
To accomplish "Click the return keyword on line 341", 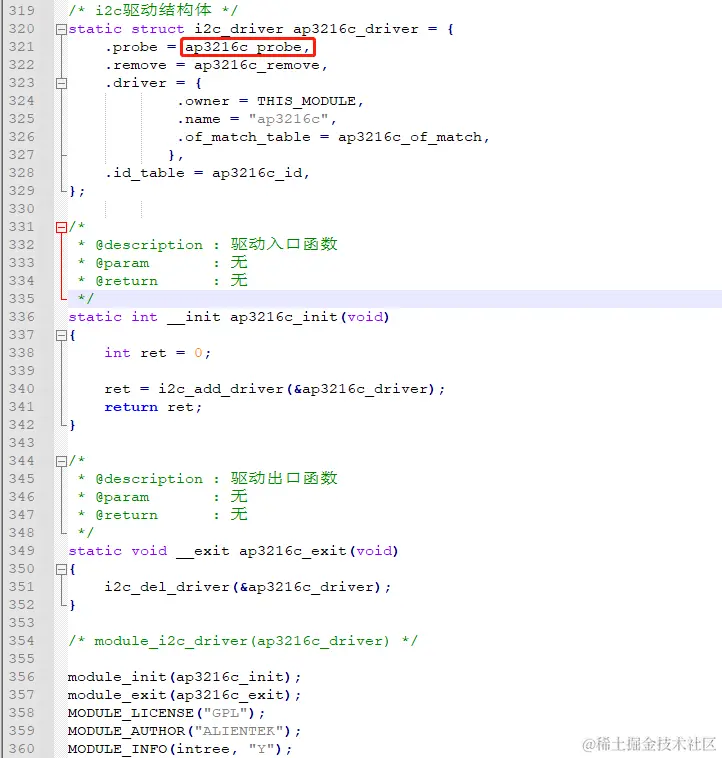I will click(x=131, y=407).
